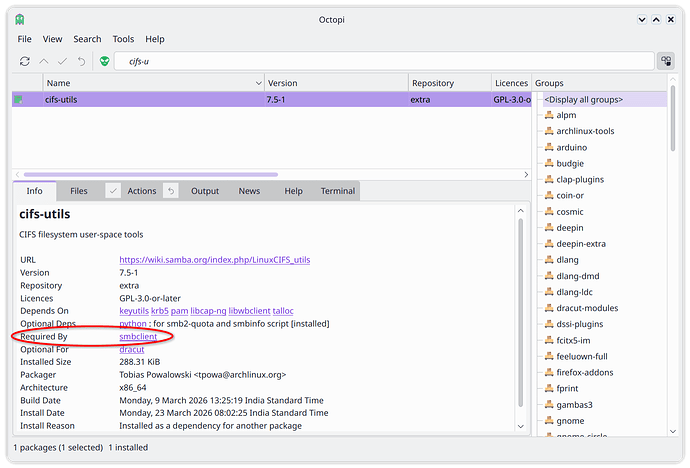The height and width of the screenshot is (468, 690).
Task: Select the fprint group
Action: pyautogui.click(x=567, y=388)
